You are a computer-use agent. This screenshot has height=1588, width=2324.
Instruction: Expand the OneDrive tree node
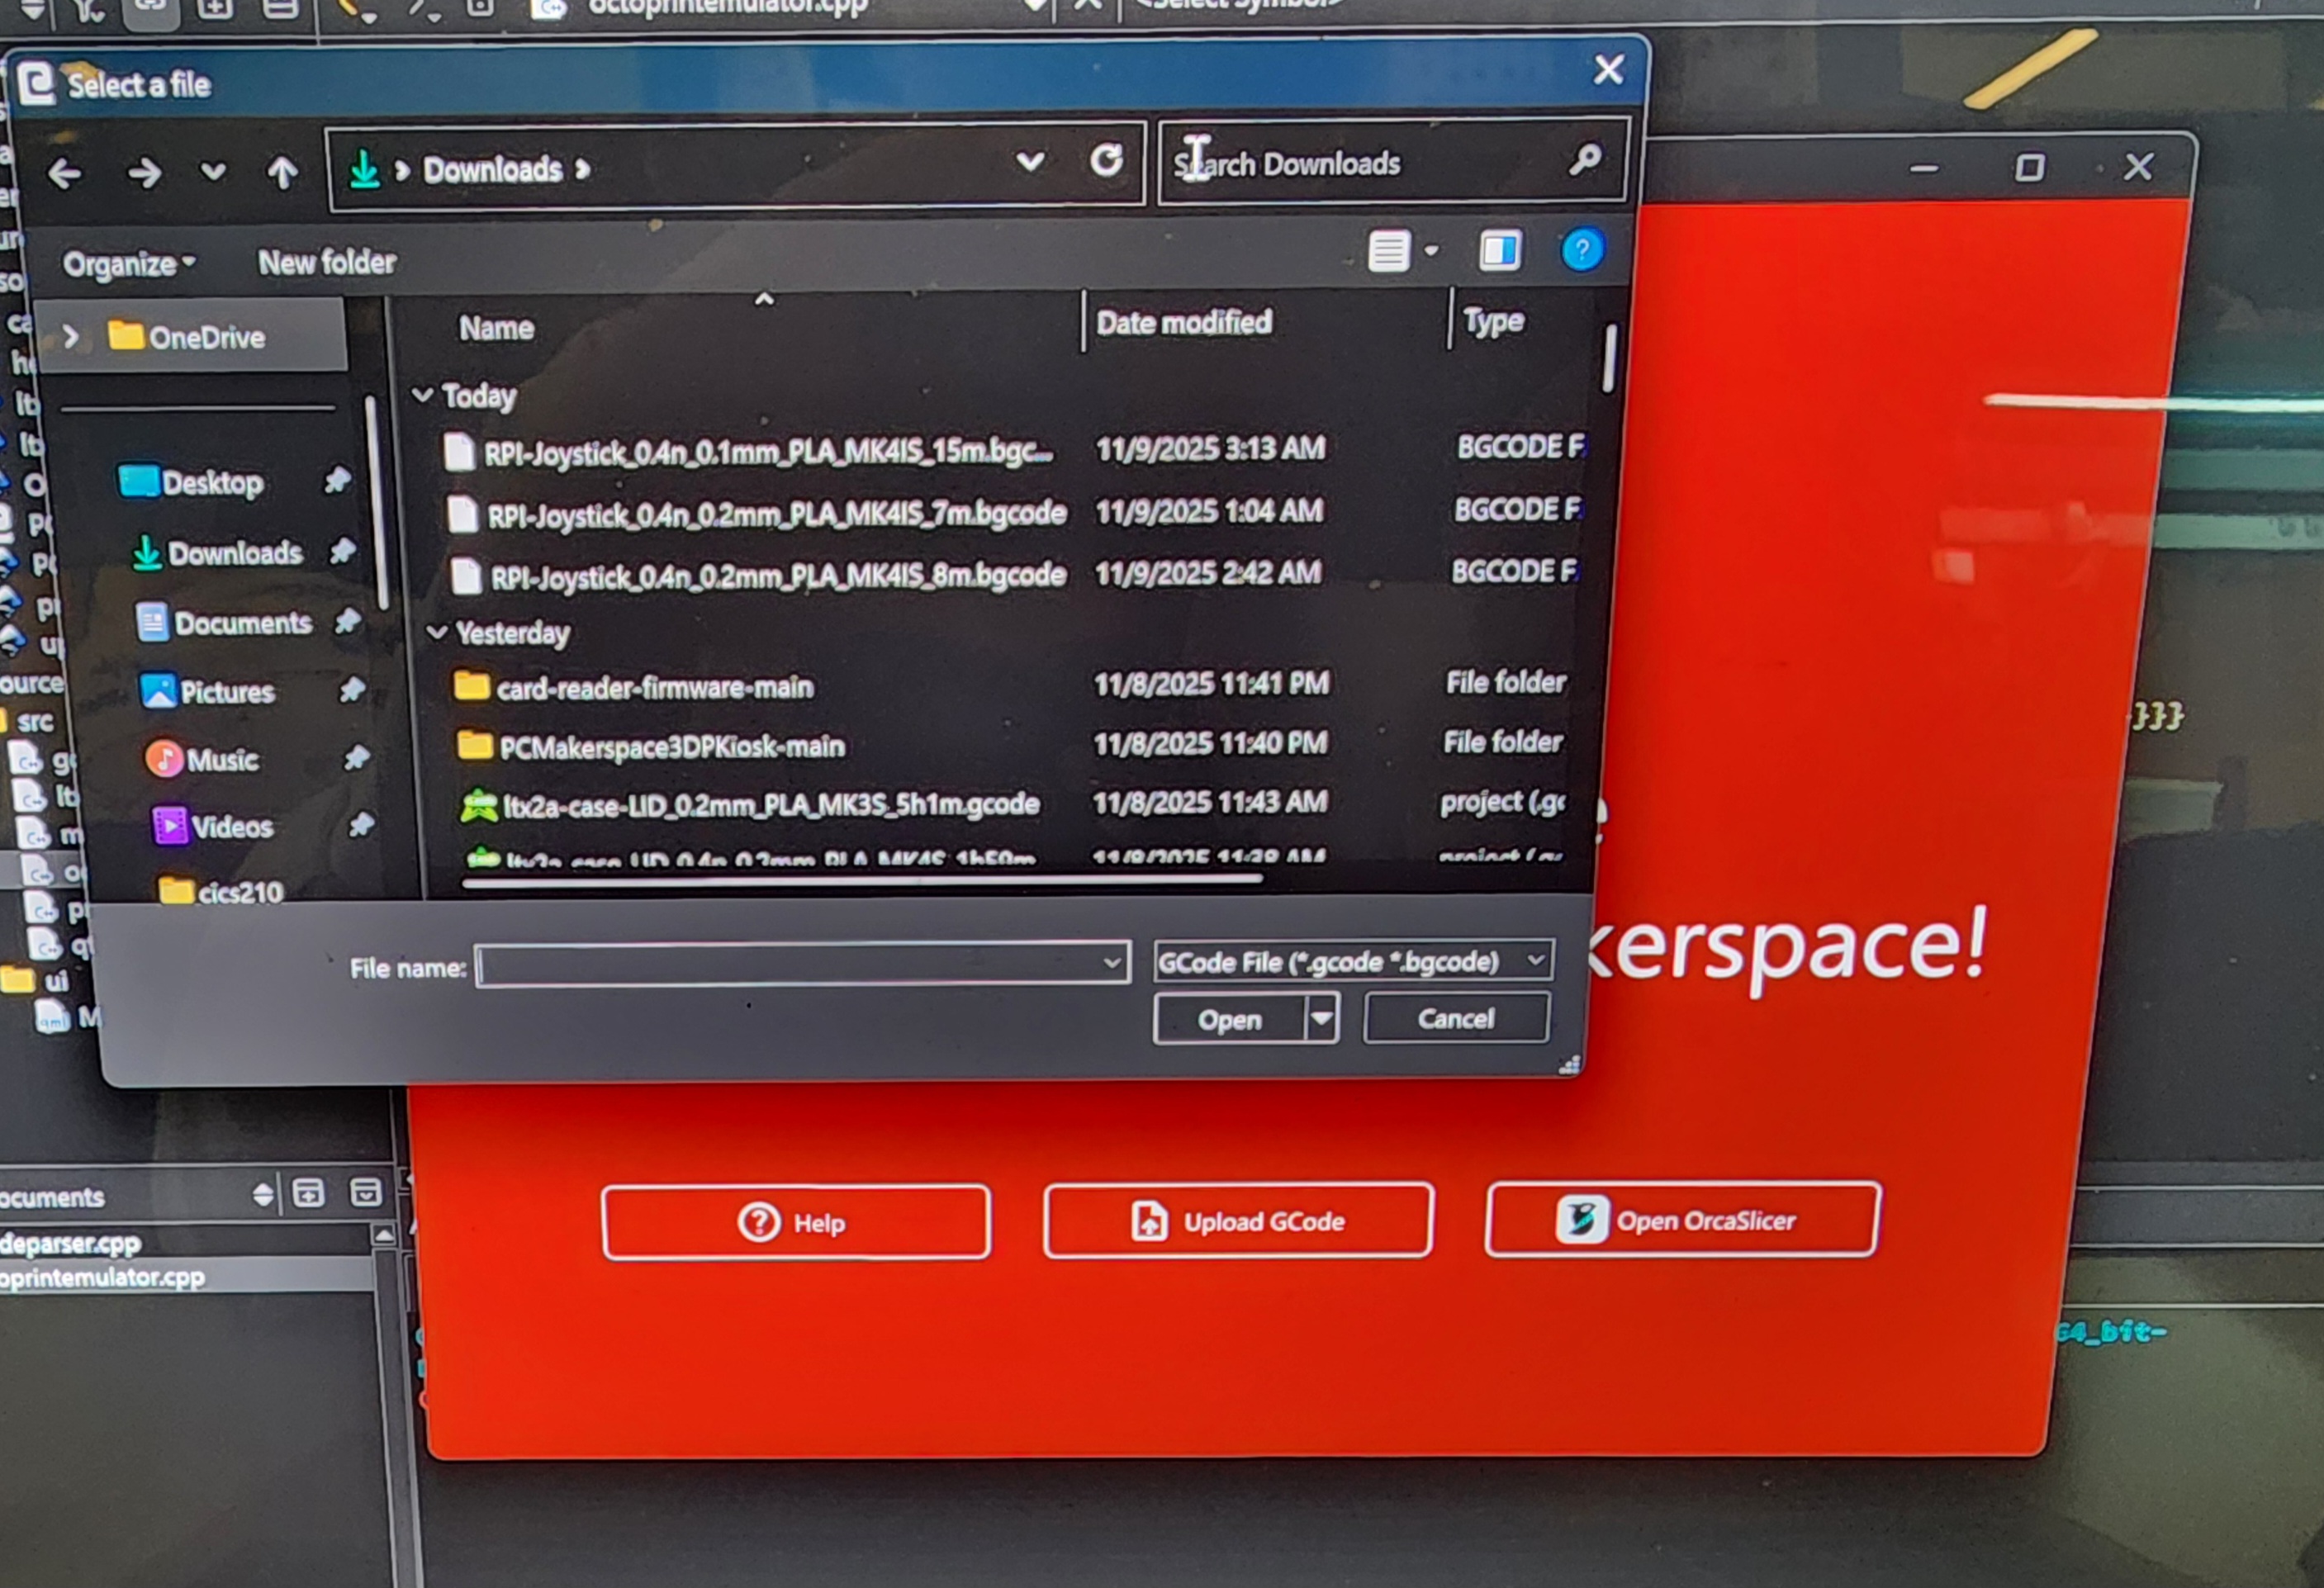coord(70,336)
